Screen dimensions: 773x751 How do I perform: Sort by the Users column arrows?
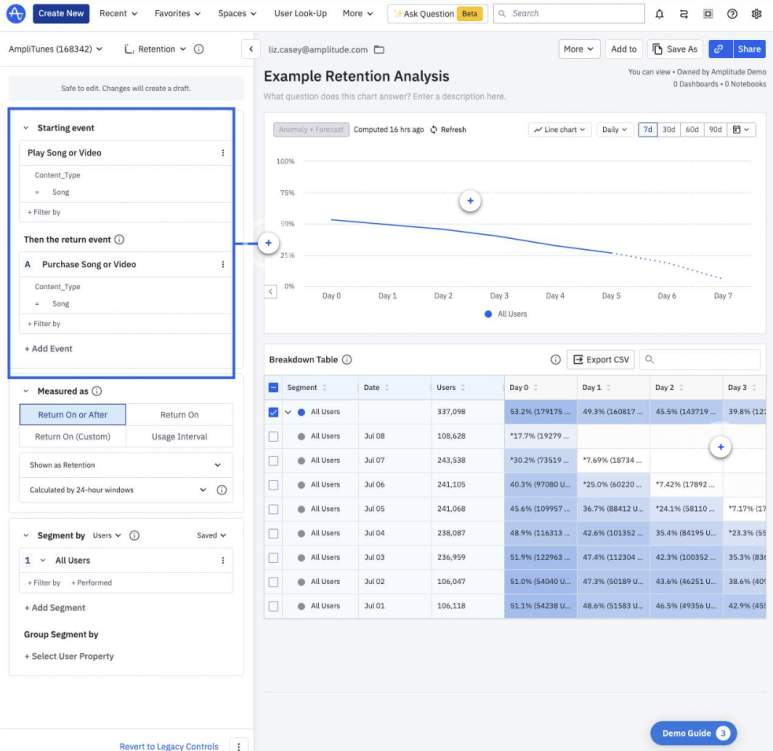pyautogui.click(x=463, y=388)
